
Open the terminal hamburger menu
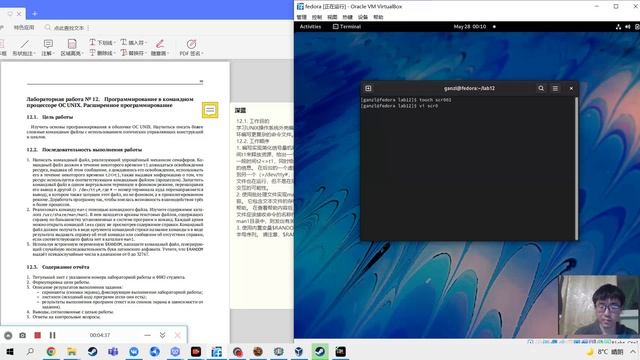pyautogui.click(x=555, y=88)
